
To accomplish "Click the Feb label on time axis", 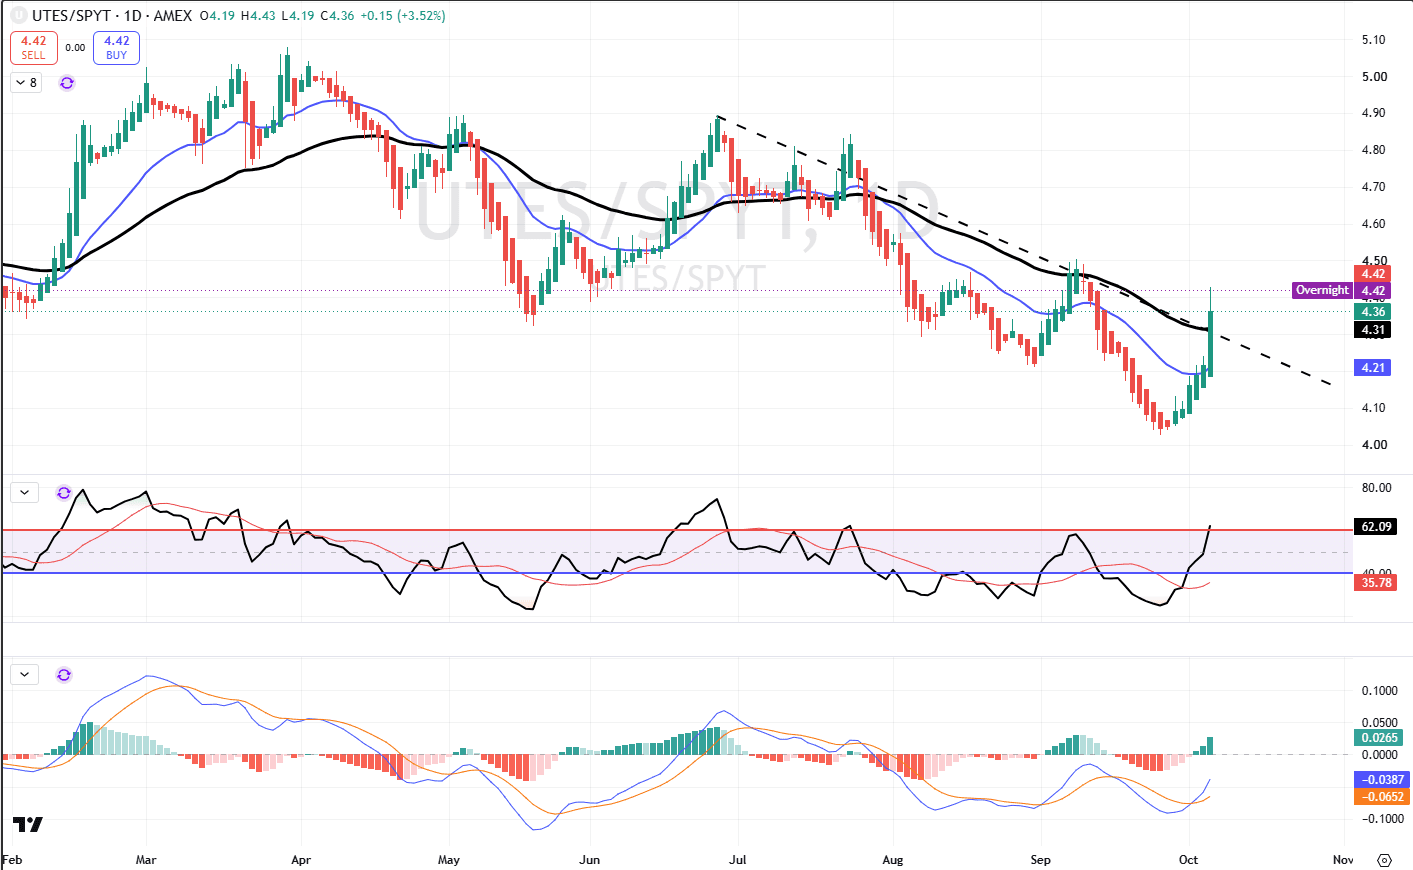I will pyautogui.click(x=13, y=860).
